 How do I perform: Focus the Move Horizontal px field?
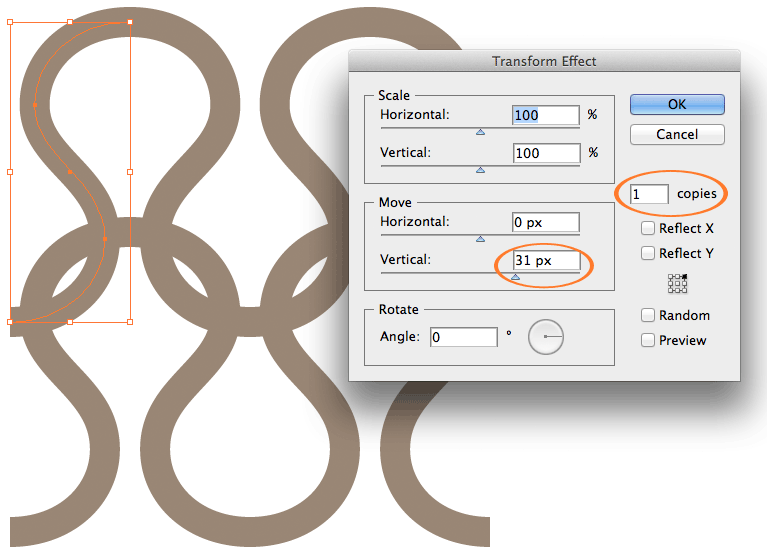click(545, 222)
